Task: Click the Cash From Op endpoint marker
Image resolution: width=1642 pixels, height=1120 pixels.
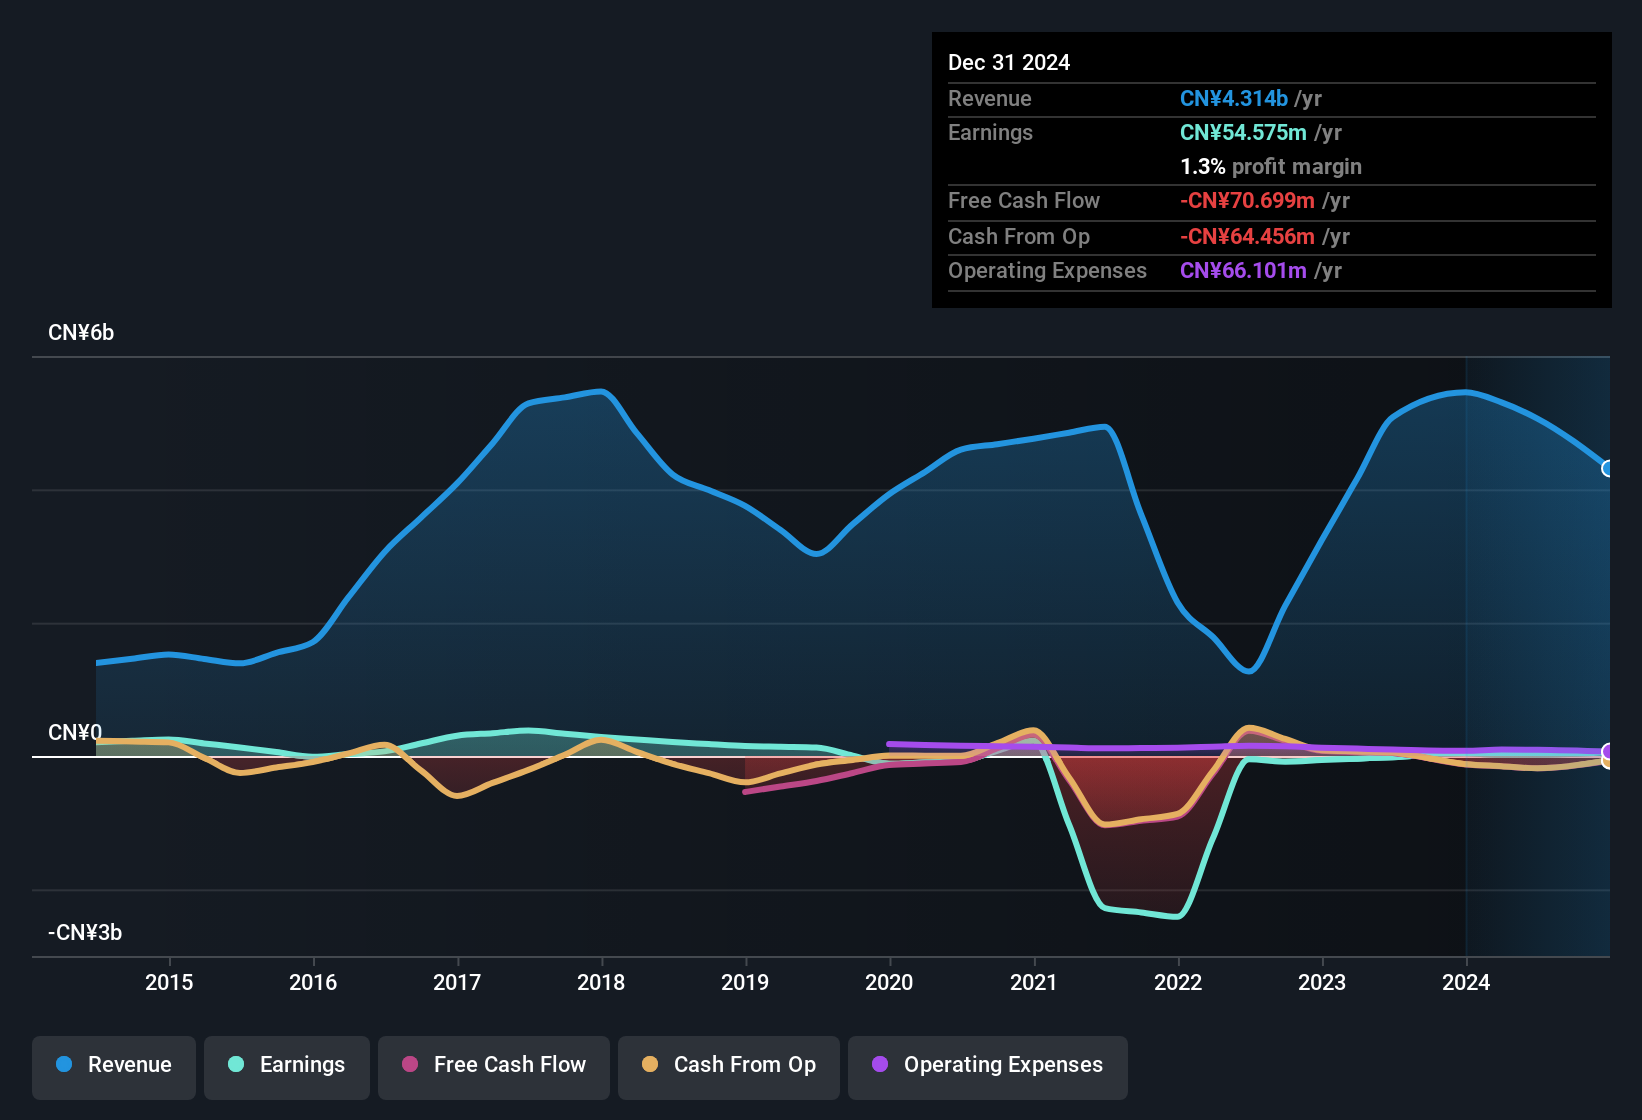Action: tap(1608, 762)
